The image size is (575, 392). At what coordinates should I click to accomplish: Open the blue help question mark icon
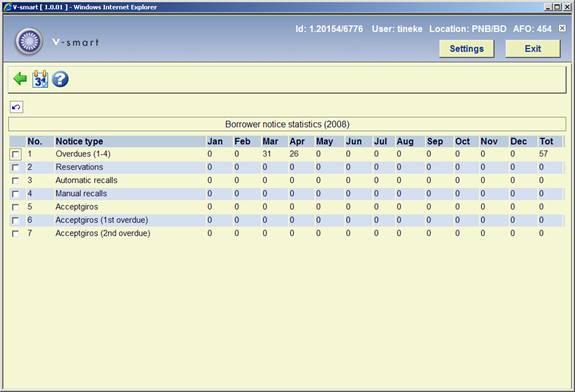tap(60, 79)
